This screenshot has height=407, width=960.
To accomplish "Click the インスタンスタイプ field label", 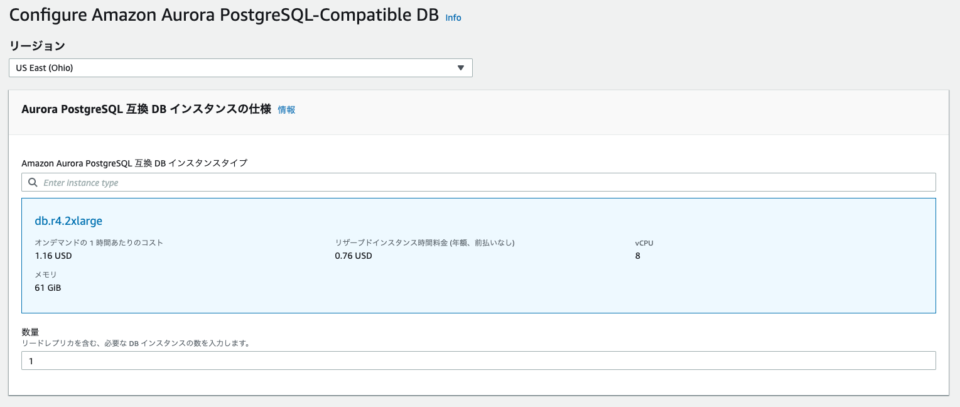I will click(x=135, y=163).
